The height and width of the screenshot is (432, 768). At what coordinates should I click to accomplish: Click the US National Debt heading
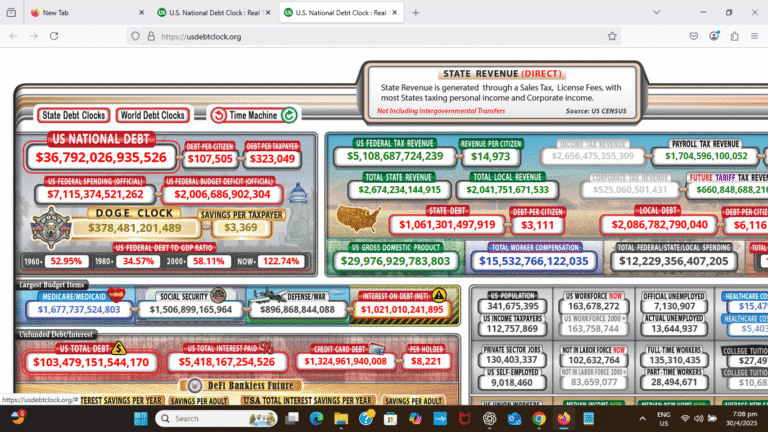[x=100, y=139]
